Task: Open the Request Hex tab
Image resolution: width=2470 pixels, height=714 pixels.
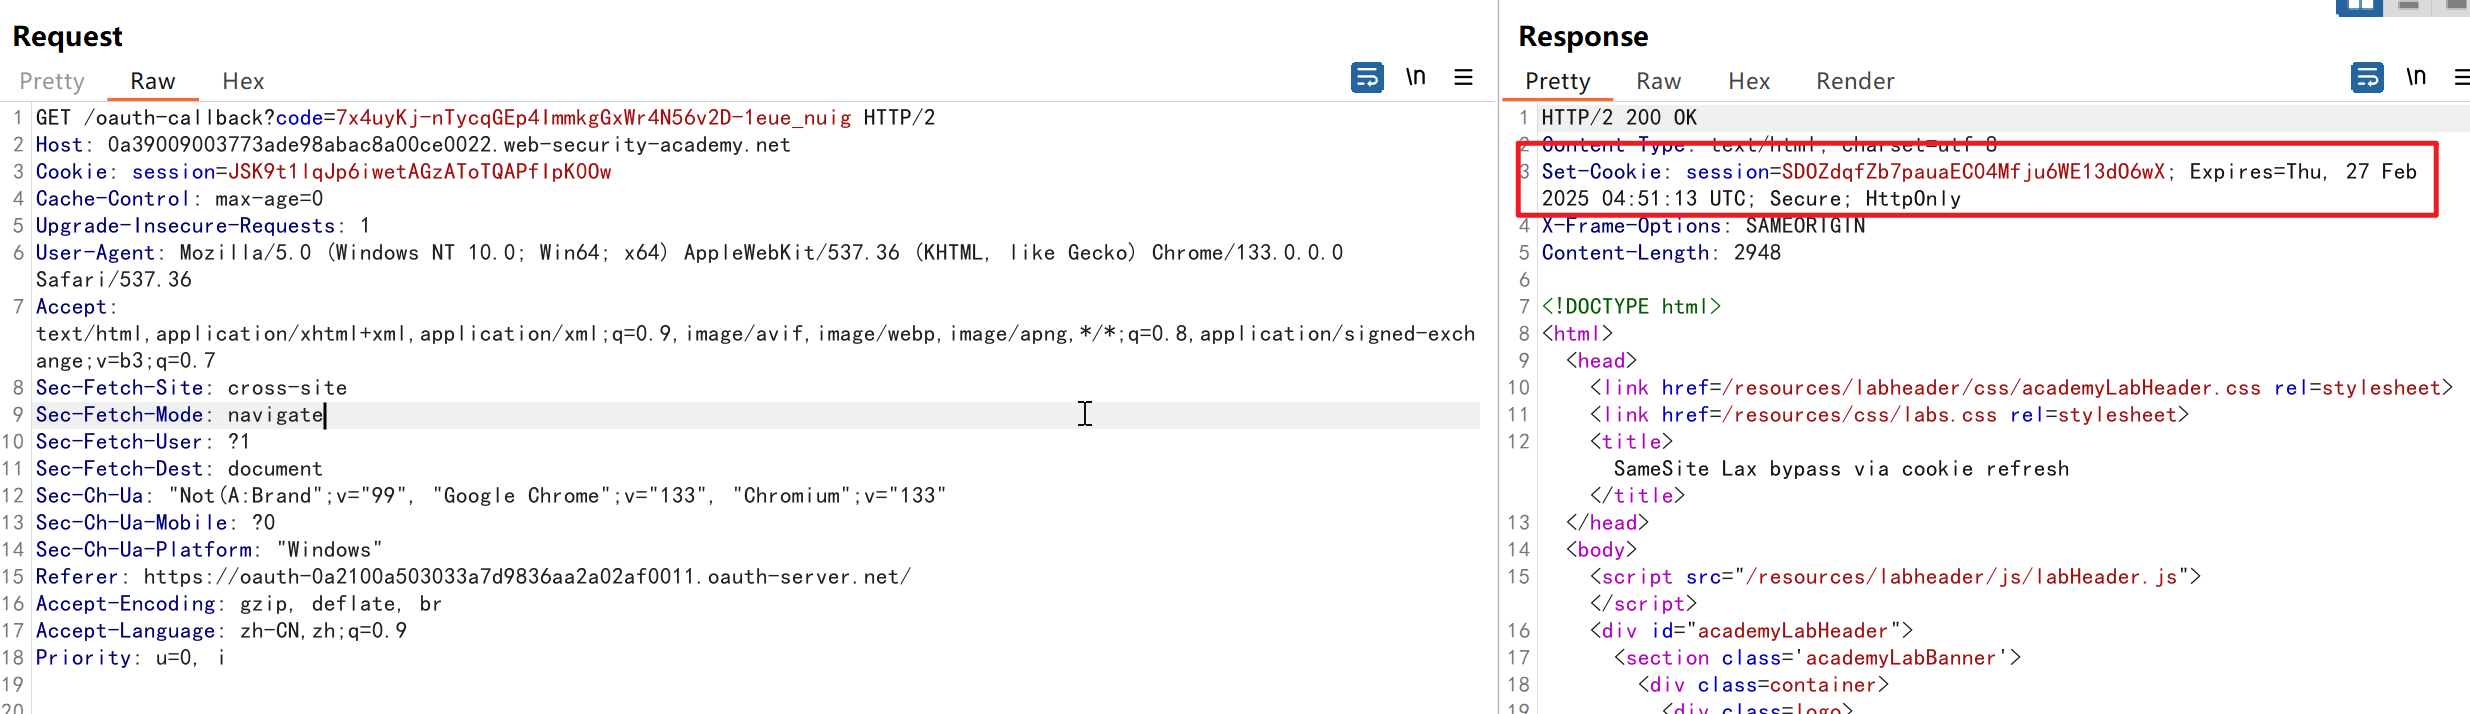Action: pyautogui.click(x=243, y=81)
